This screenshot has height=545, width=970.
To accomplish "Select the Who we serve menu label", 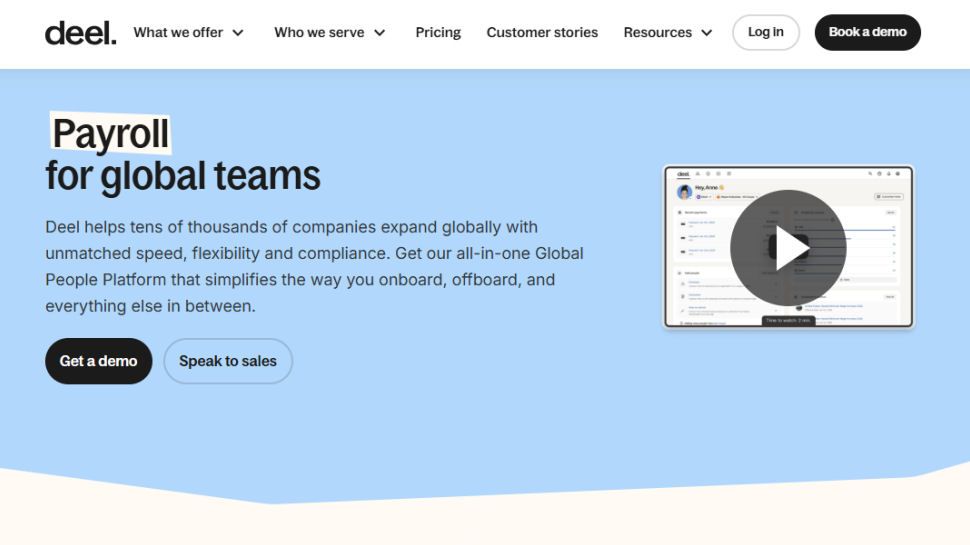I will tap(319, 32).
